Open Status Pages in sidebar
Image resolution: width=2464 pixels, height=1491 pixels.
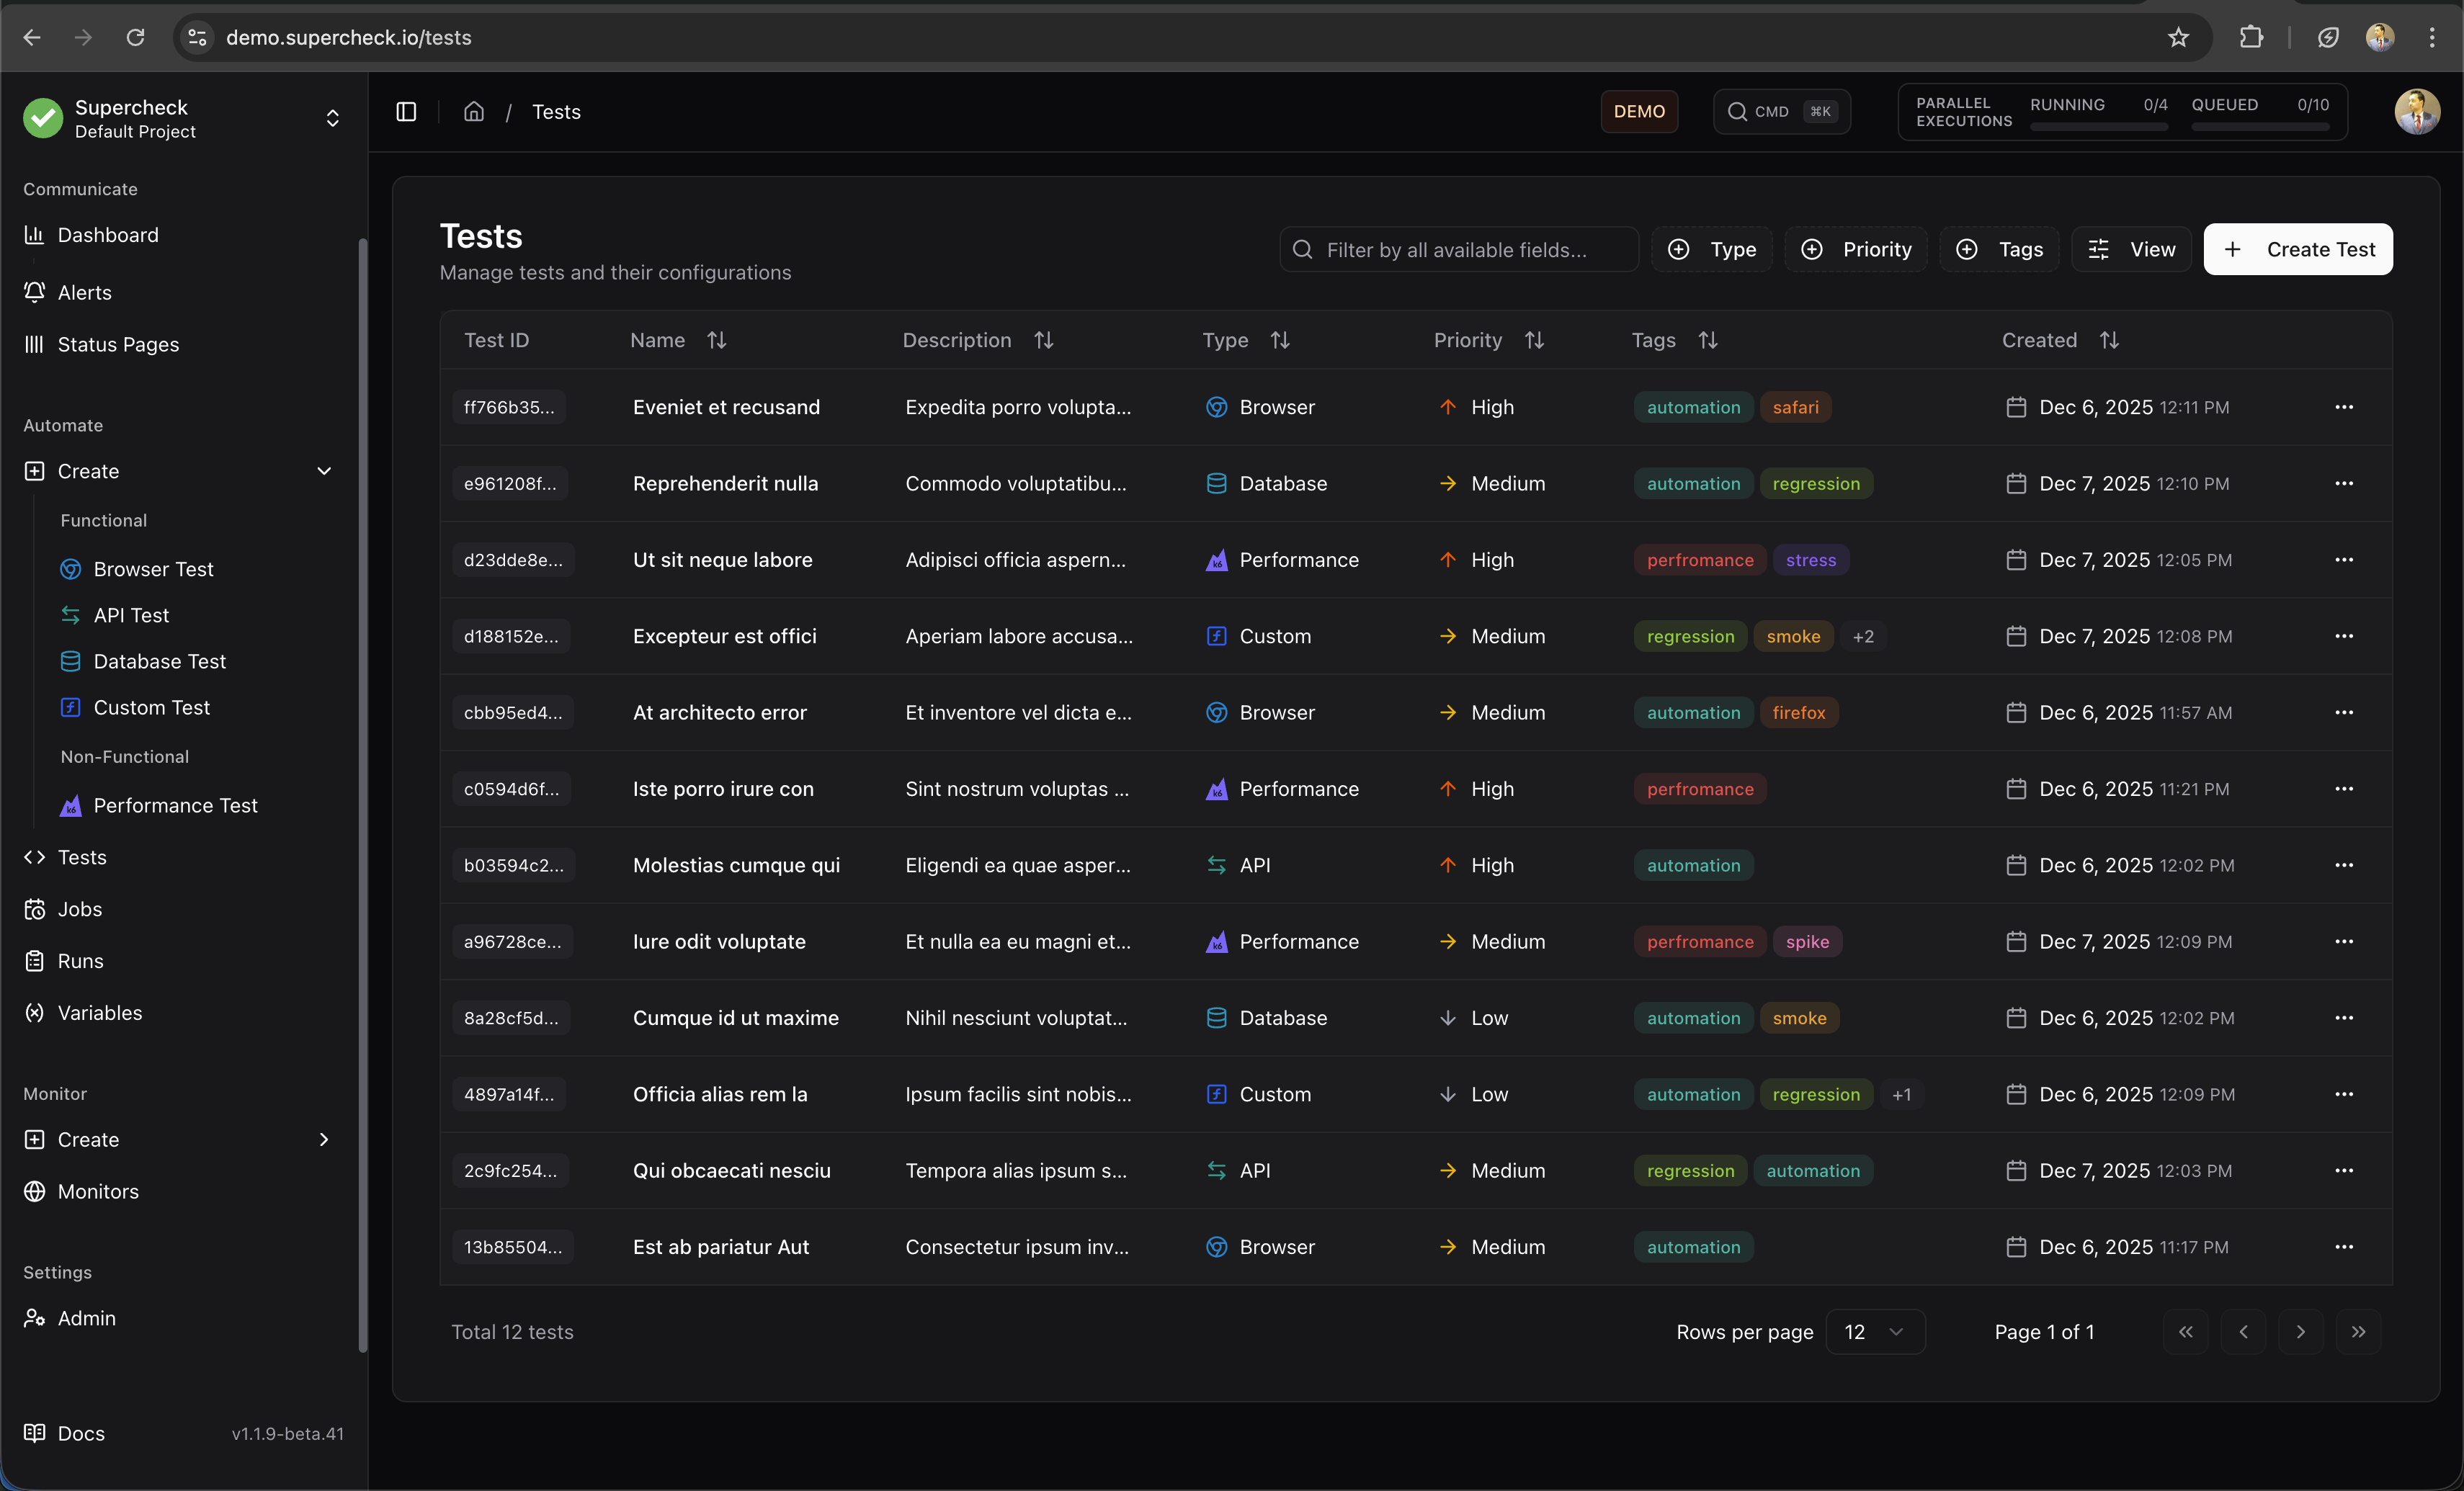point(118,344)
